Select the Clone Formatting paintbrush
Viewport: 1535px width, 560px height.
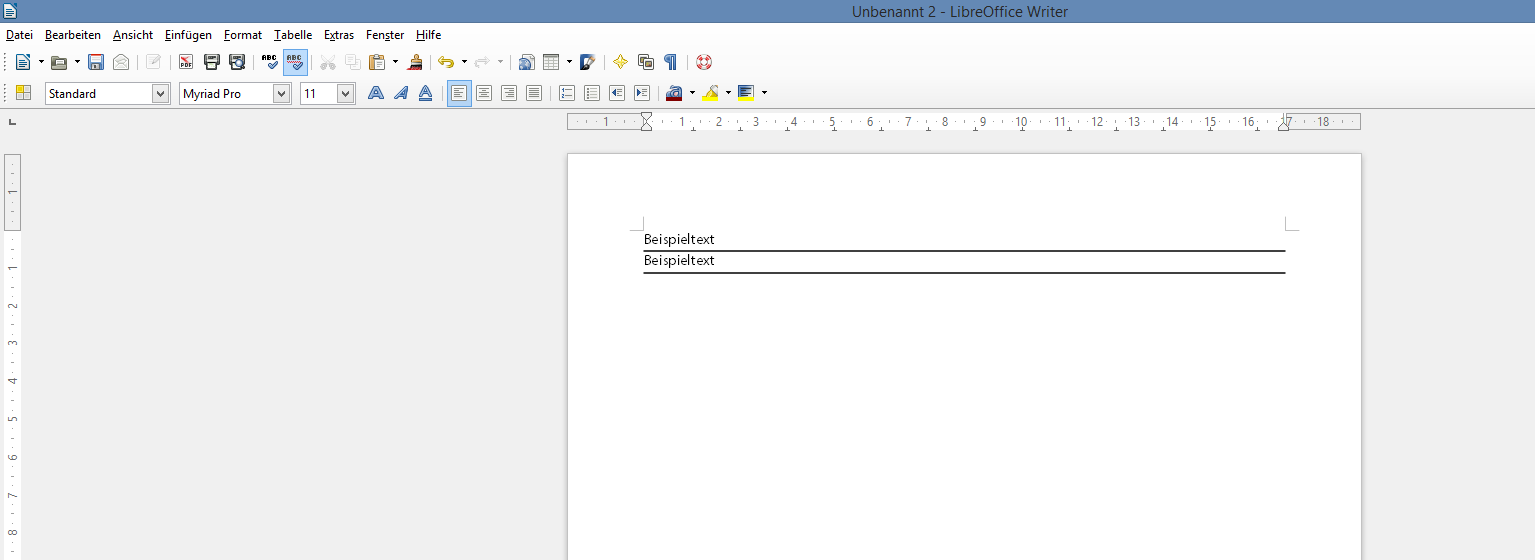point(415,62)
